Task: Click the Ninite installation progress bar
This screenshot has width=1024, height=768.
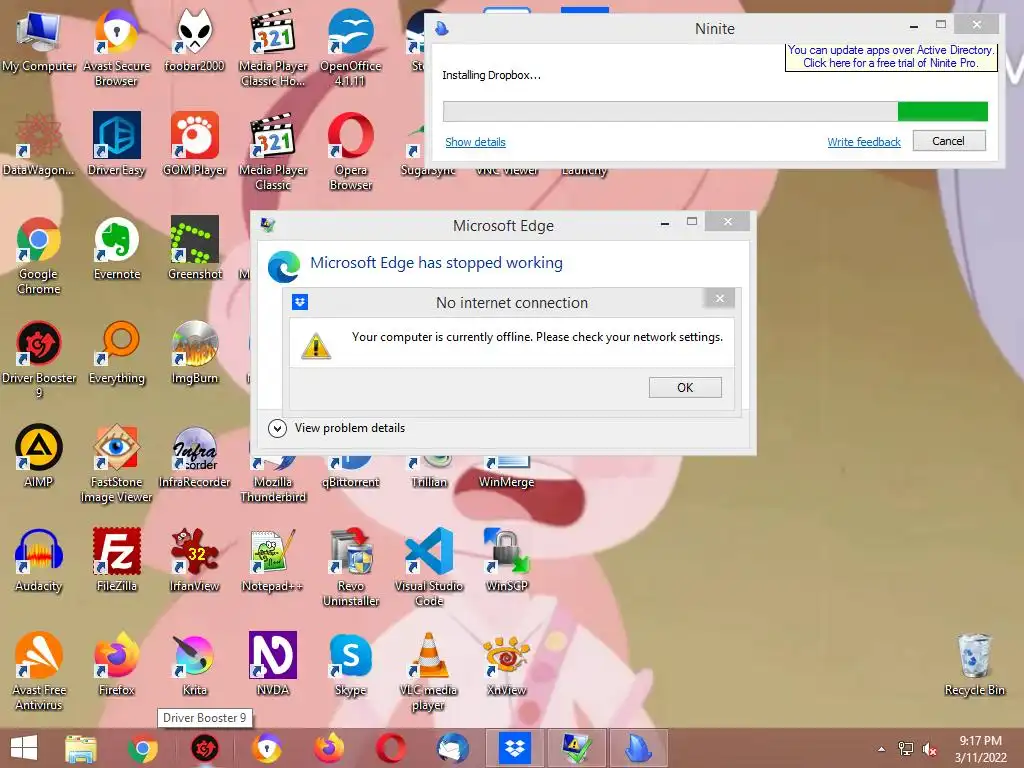Action: pos(715,111)
